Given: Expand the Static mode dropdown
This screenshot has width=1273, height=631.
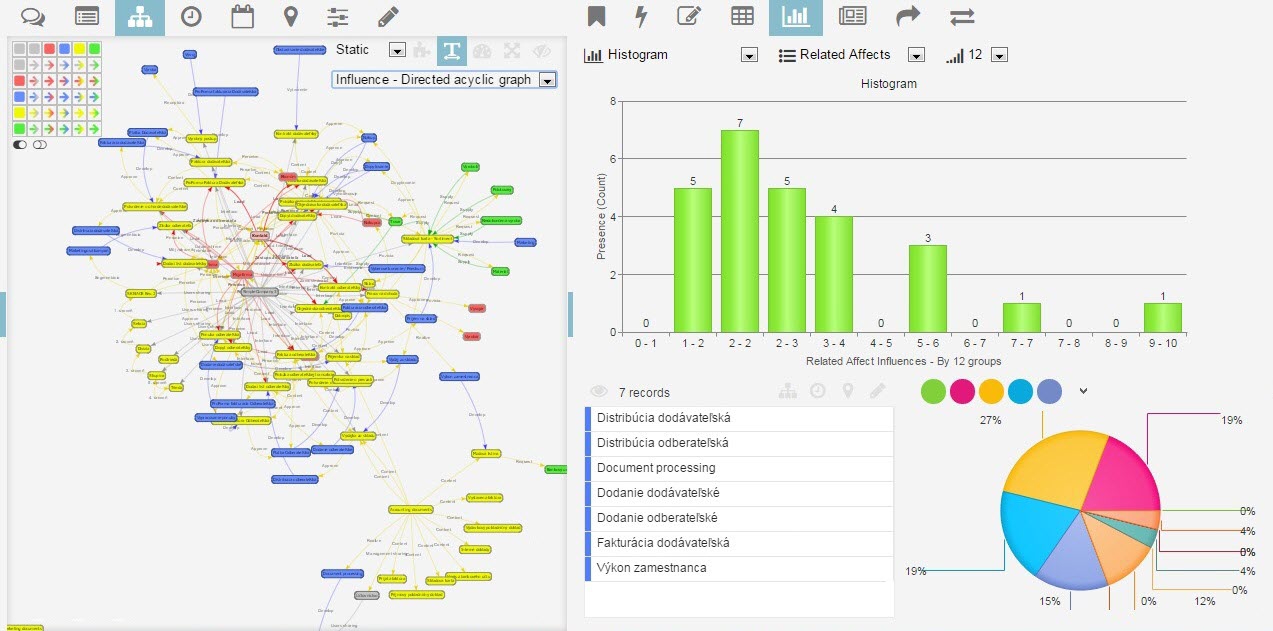Looking at the screenshot, I should pos(396,50).
